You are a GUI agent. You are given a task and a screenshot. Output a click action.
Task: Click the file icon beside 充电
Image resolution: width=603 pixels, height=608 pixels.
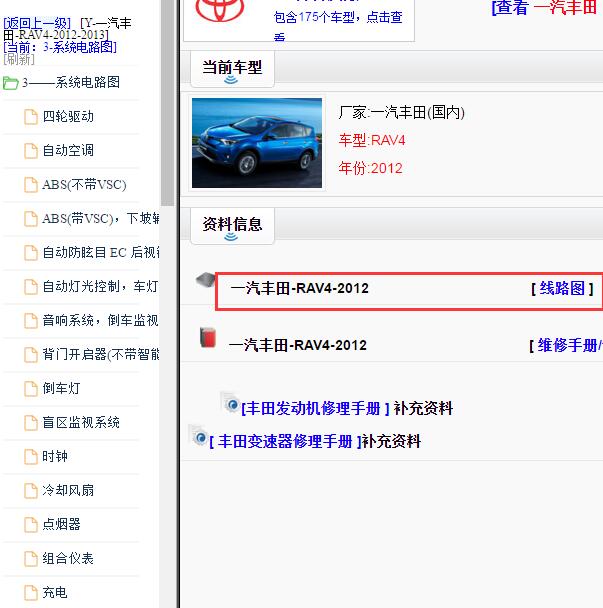pos(31,593)
